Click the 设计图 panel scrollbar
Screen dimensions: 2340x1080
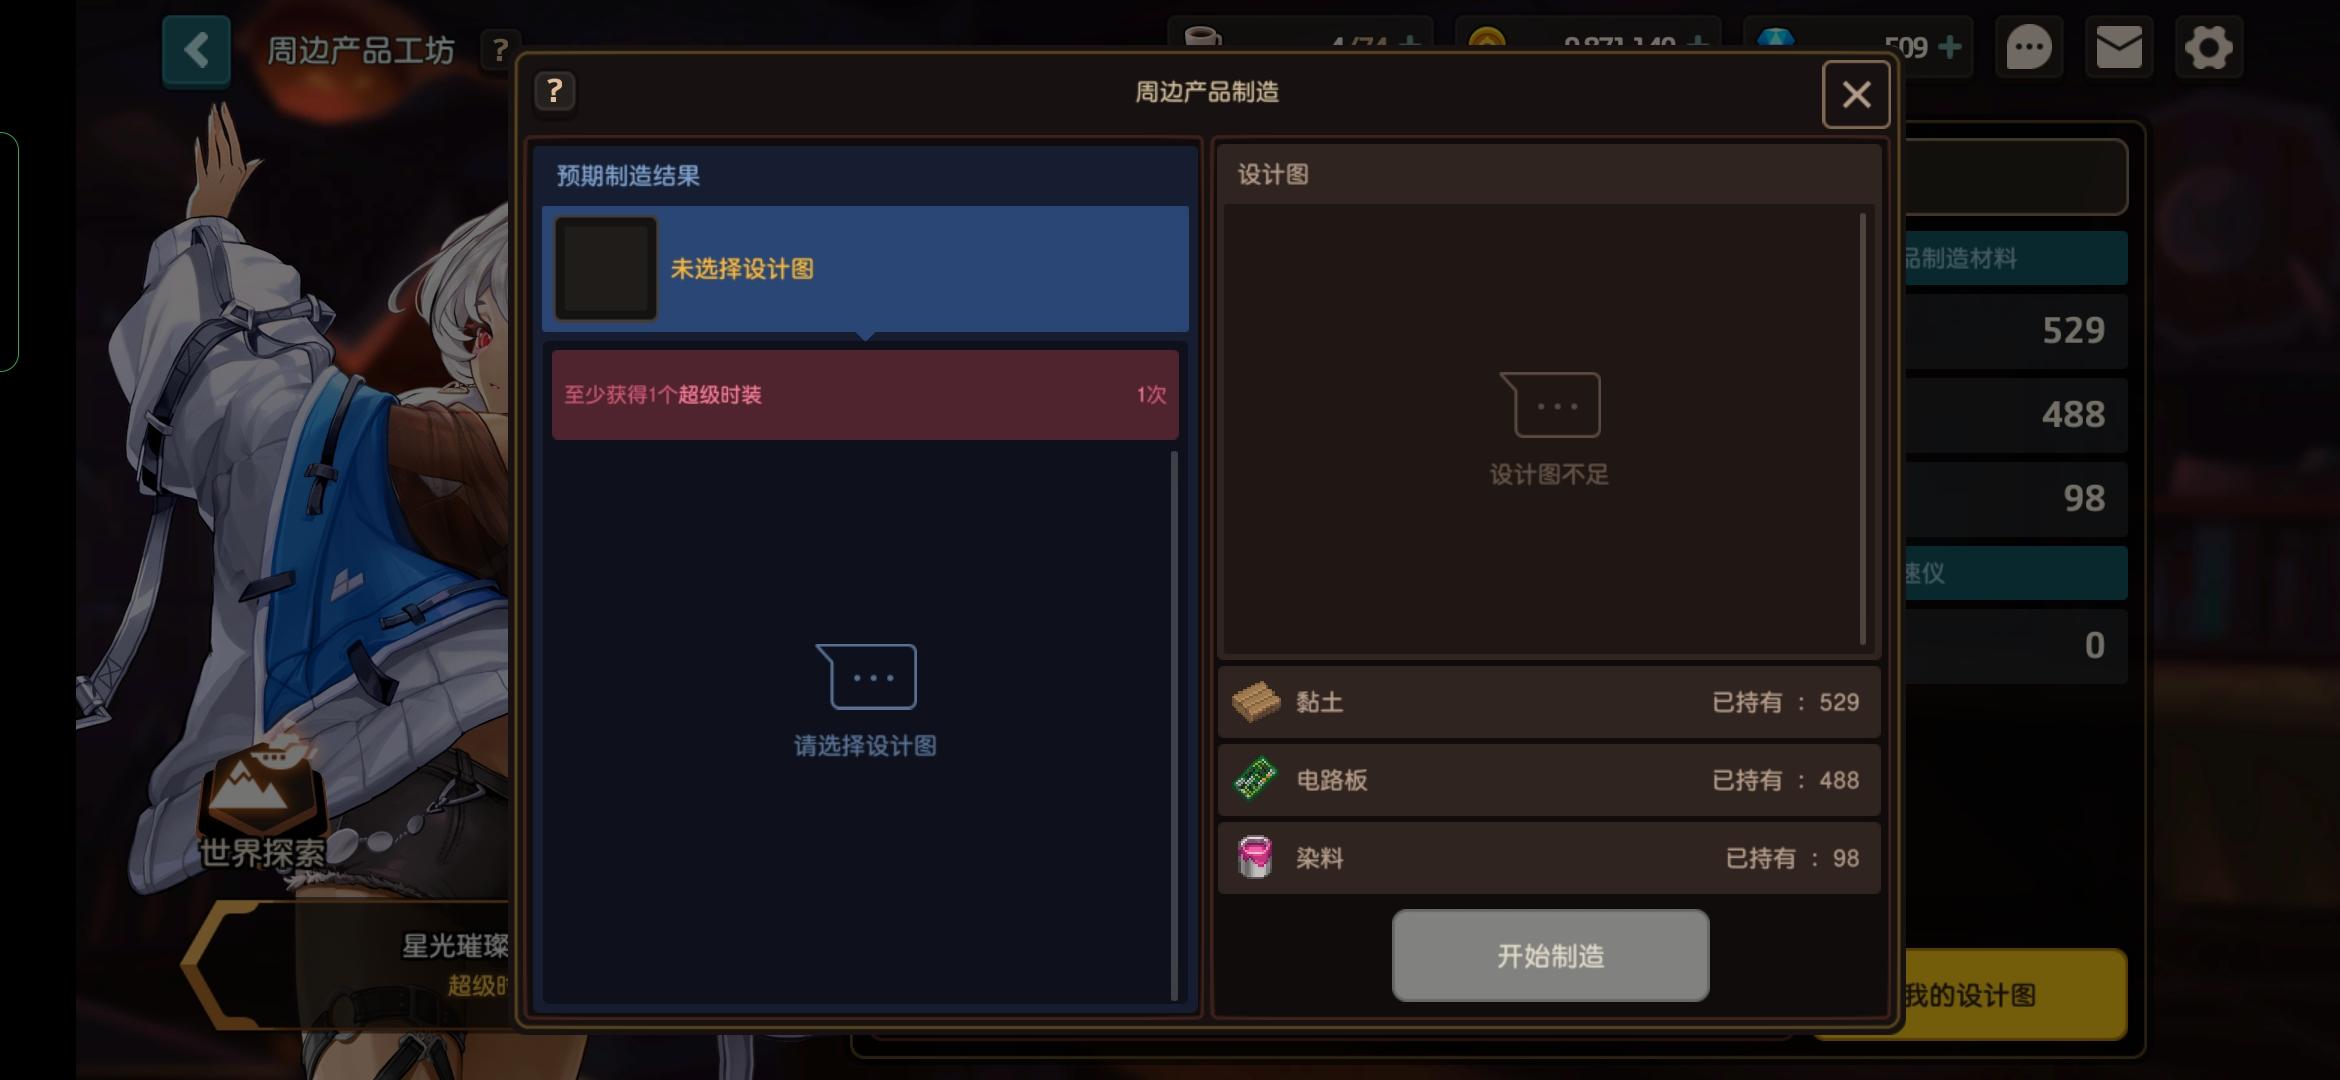1863,429
